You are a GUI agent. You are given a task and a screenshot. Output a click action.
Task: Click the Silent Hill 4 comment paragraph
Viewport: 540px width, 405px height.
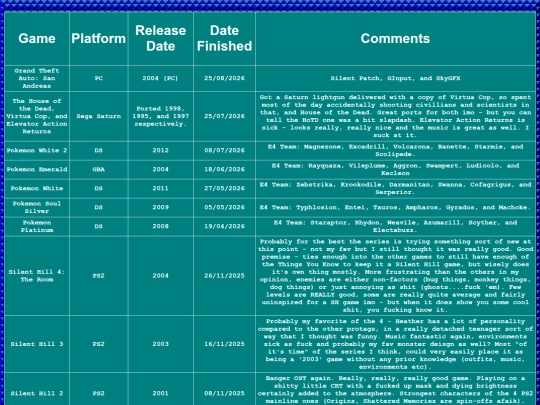395,276
